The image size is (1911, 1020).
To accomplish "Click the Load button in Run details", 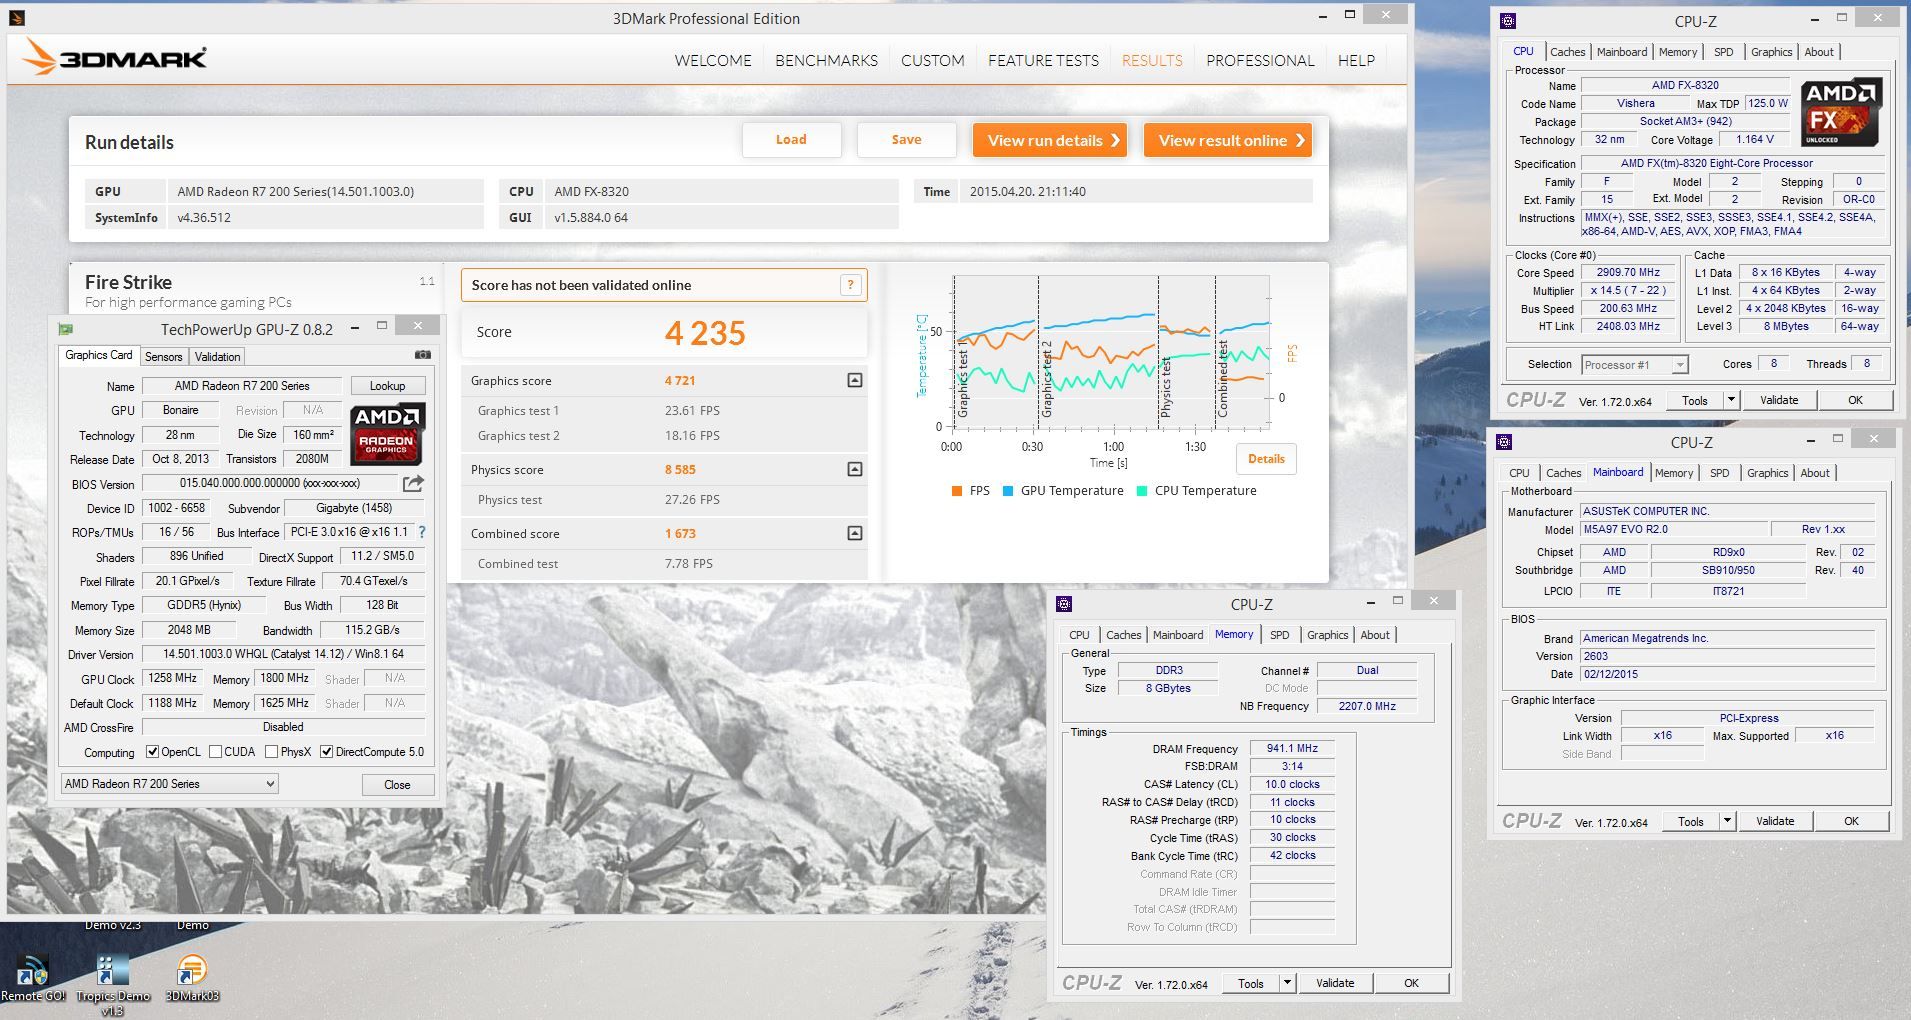I will [791, 140].
